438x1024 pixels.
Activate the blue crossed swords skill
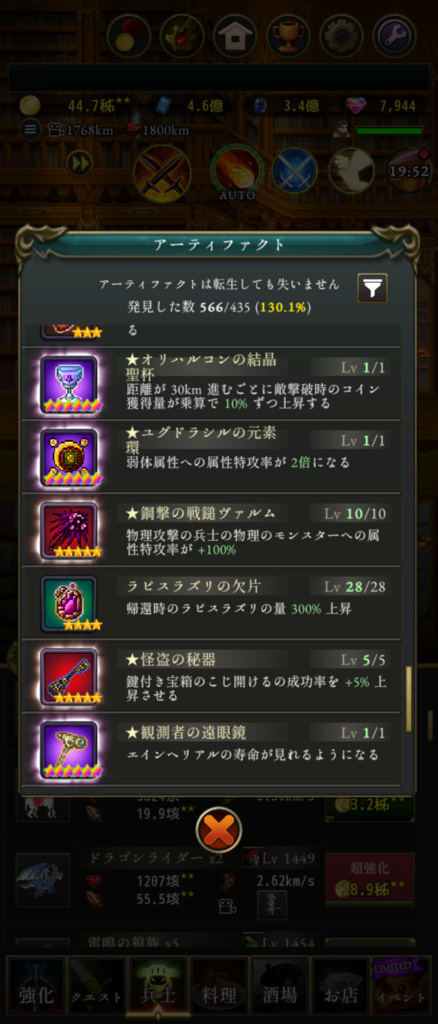click(295, 170)
